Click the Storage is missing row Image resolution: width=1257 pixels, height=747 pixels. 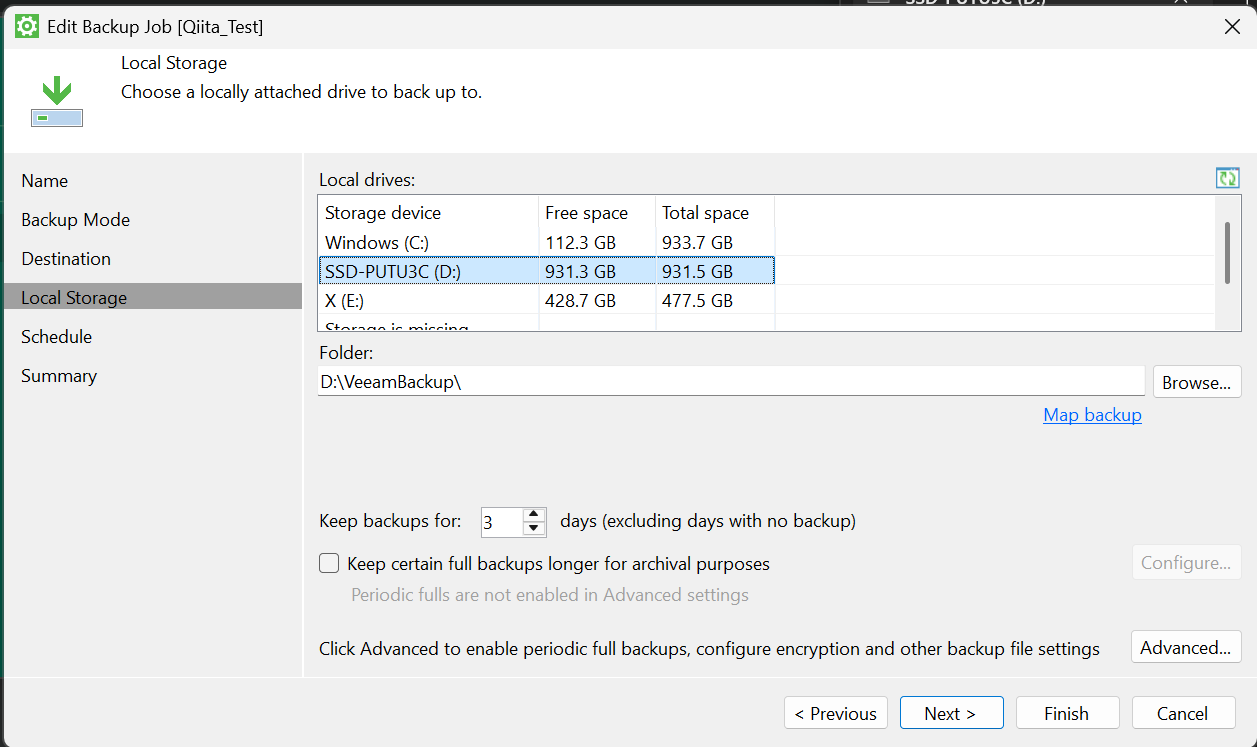pos(548,324)
